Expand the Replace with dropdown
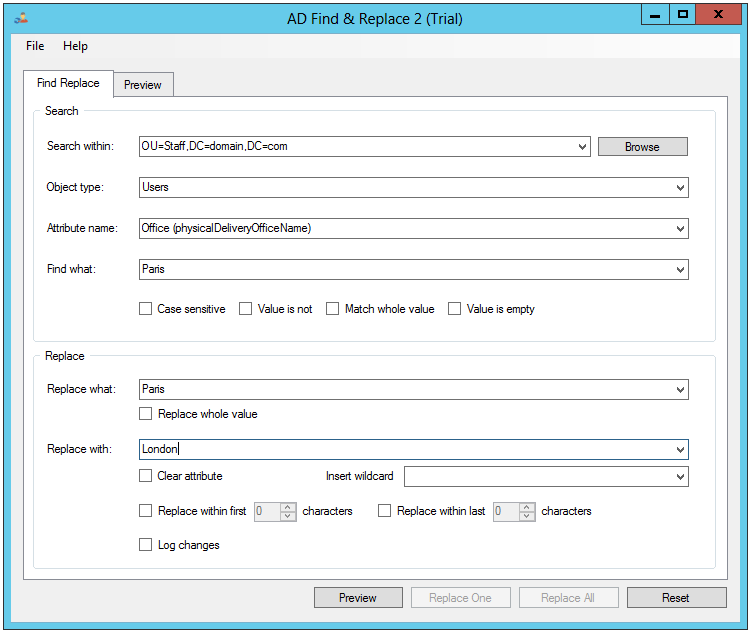Image resolution: width=752 pixels, height=633 pixels. click(680, 449)
